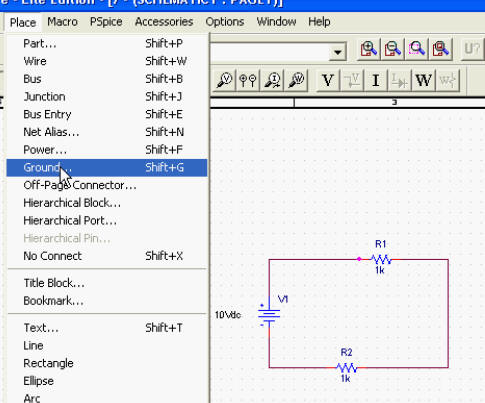Open the part selector dropdown arrow

click(x=338, y=52)
